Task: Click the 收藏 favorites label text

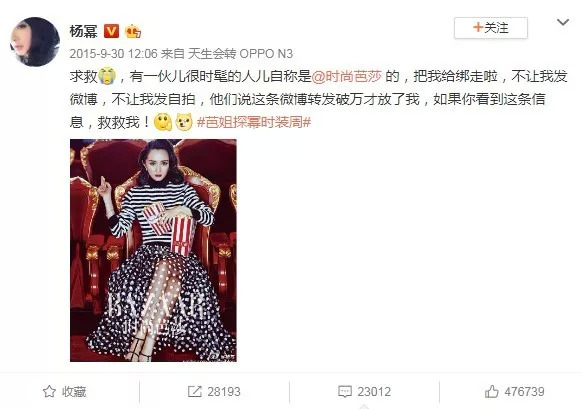Action: 74,392
